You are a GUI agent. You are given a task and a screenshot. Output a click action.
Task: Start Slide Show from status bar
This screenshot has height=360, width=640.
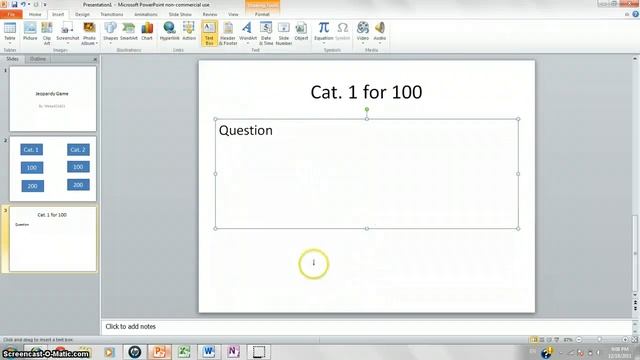pos(556,340)
